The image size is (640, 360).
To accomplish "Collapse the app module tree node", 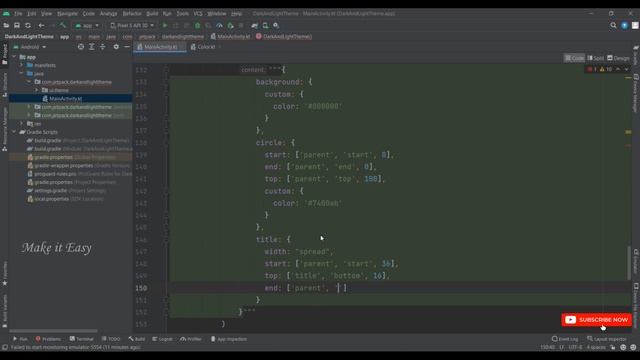I will (x=14, y=57).
